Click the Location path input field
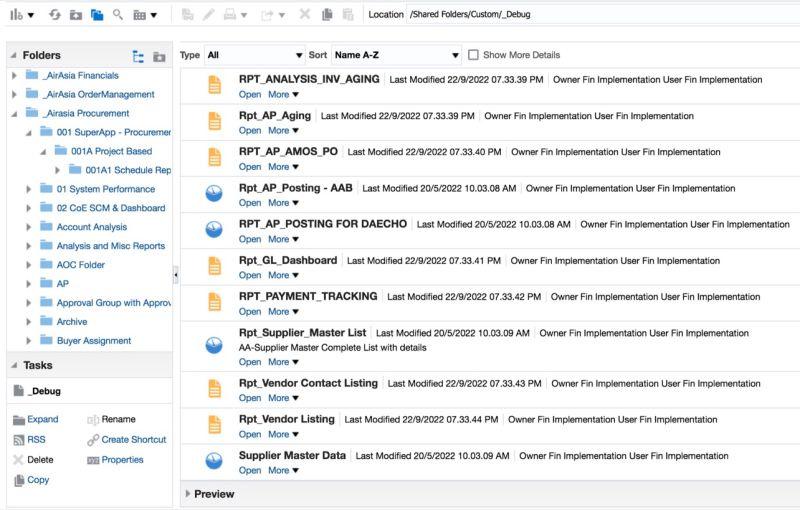The width and height of the screenshot is (800, 510). pyautogui.click(x=604, y=14)
